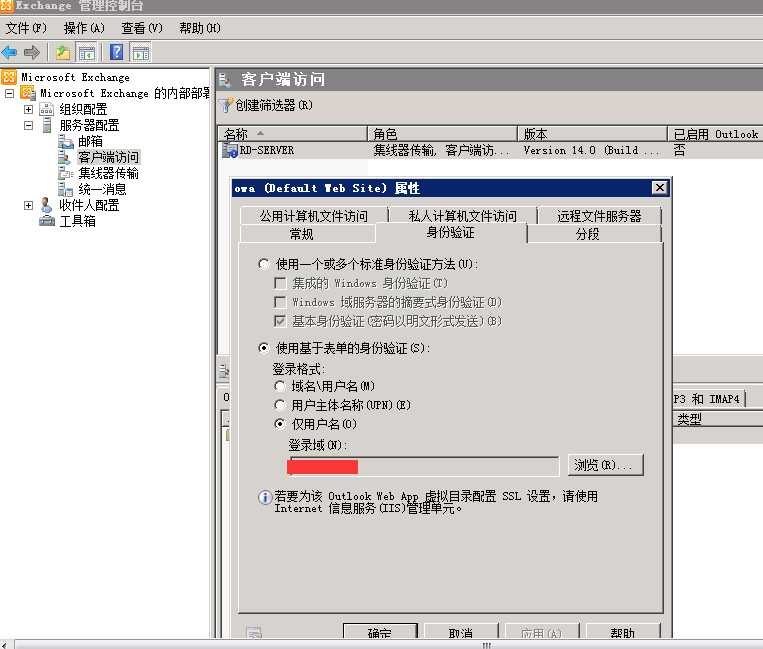Sort list by 角色 column header
Screen dimensions: 763x649
(x=442, y=134)
